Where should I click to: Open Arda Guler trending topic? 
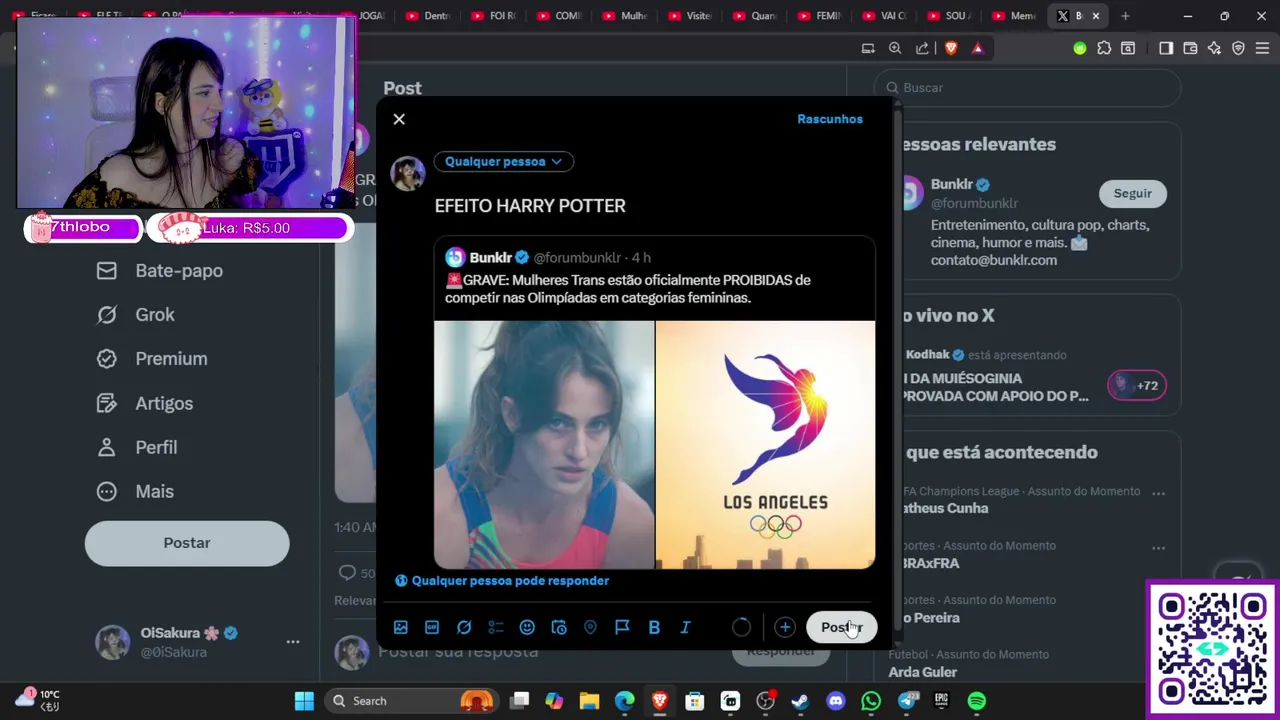click(923, 672)
